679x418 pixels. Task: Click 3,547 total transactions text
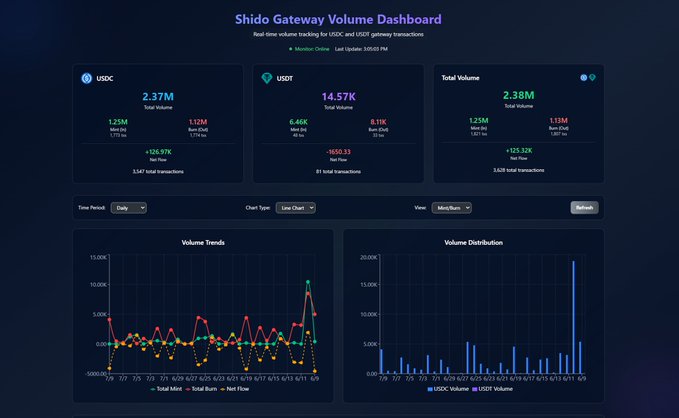(158, 172)
